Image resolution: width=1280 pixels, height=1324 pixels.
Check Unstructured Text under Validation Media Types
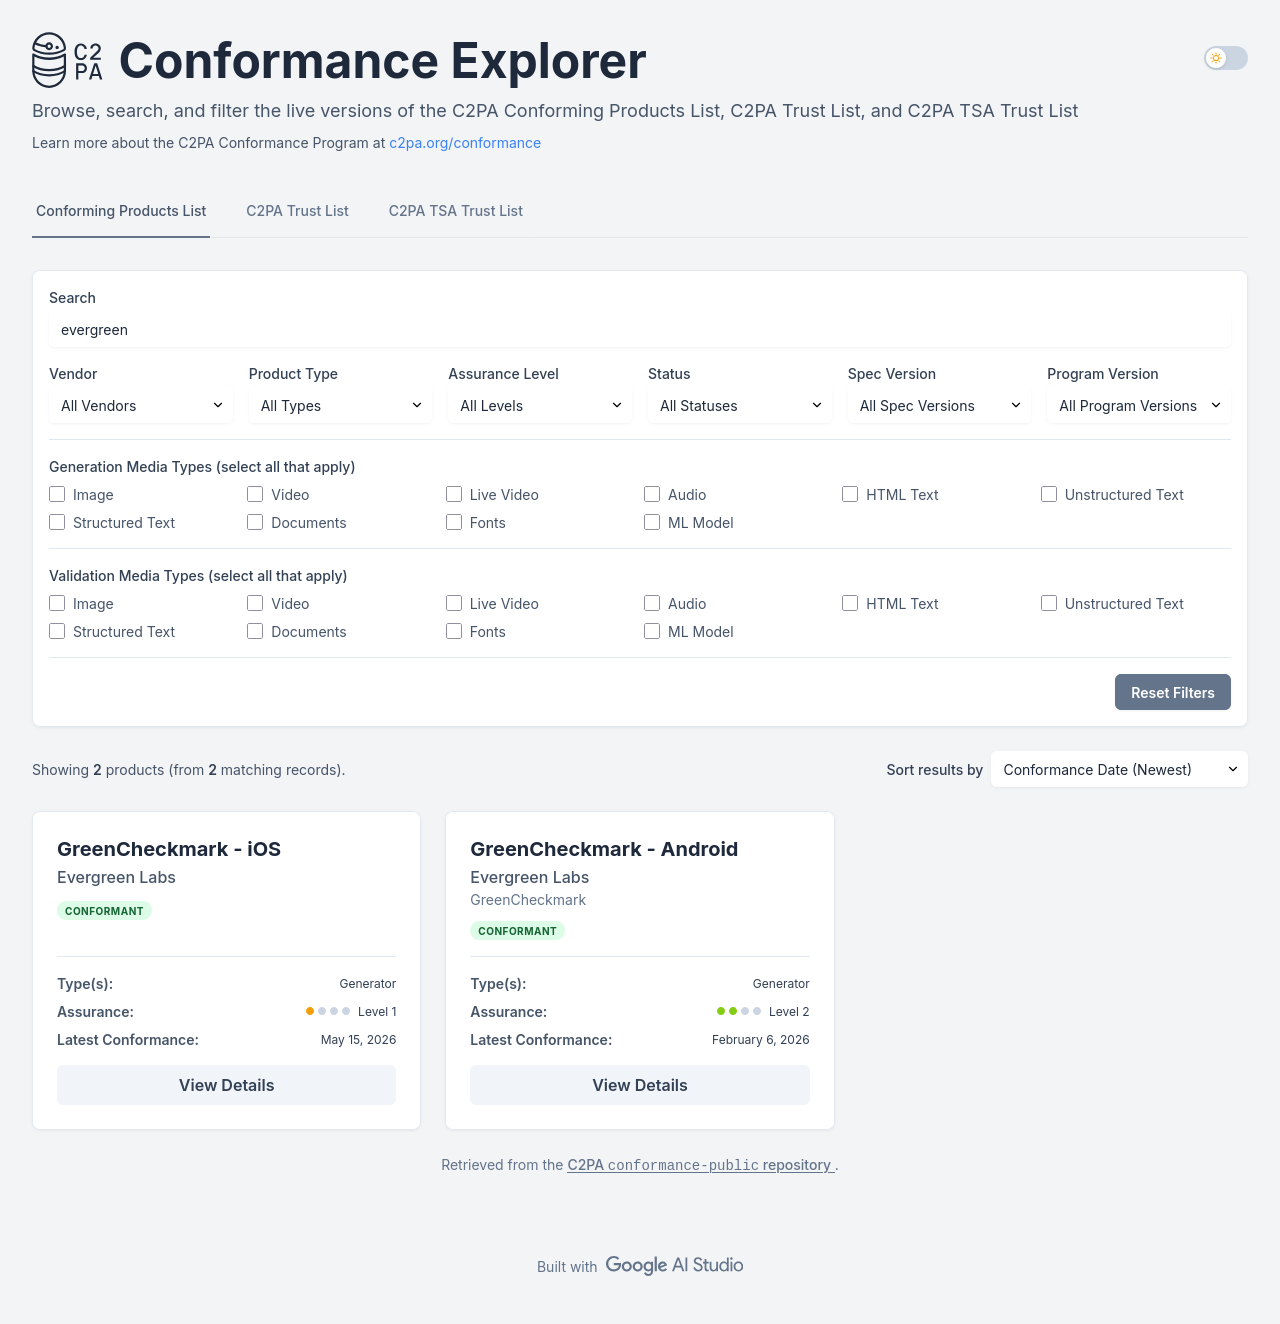point(1049,604)
